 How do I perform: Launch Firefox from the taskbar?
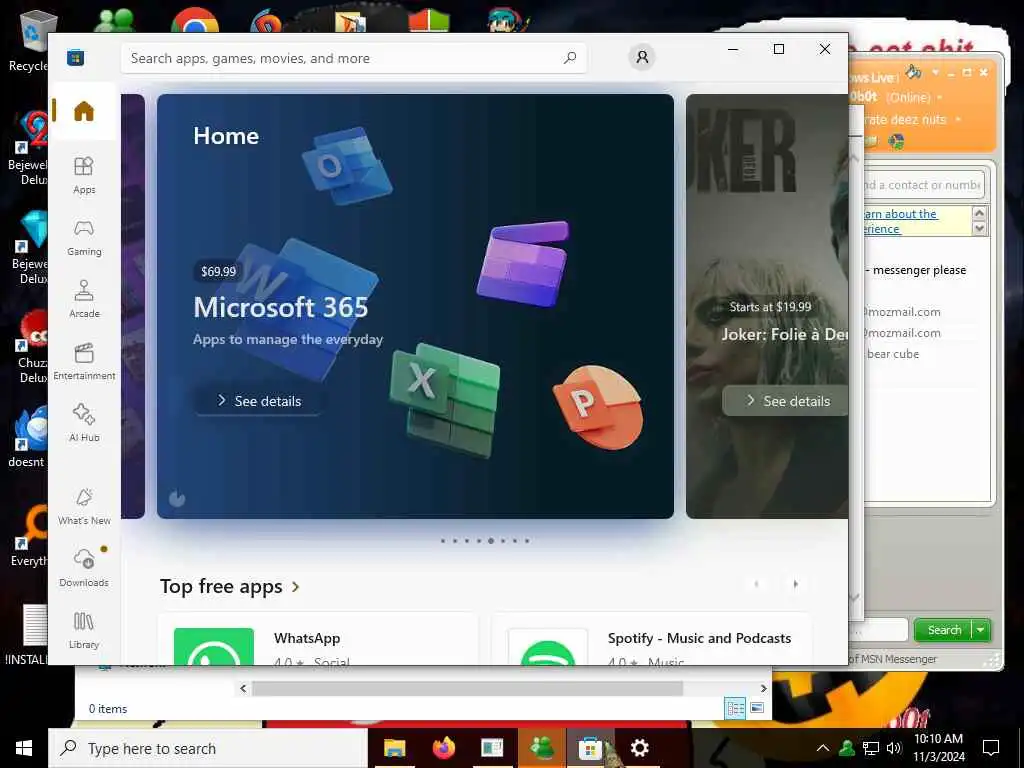click(443, 748)
